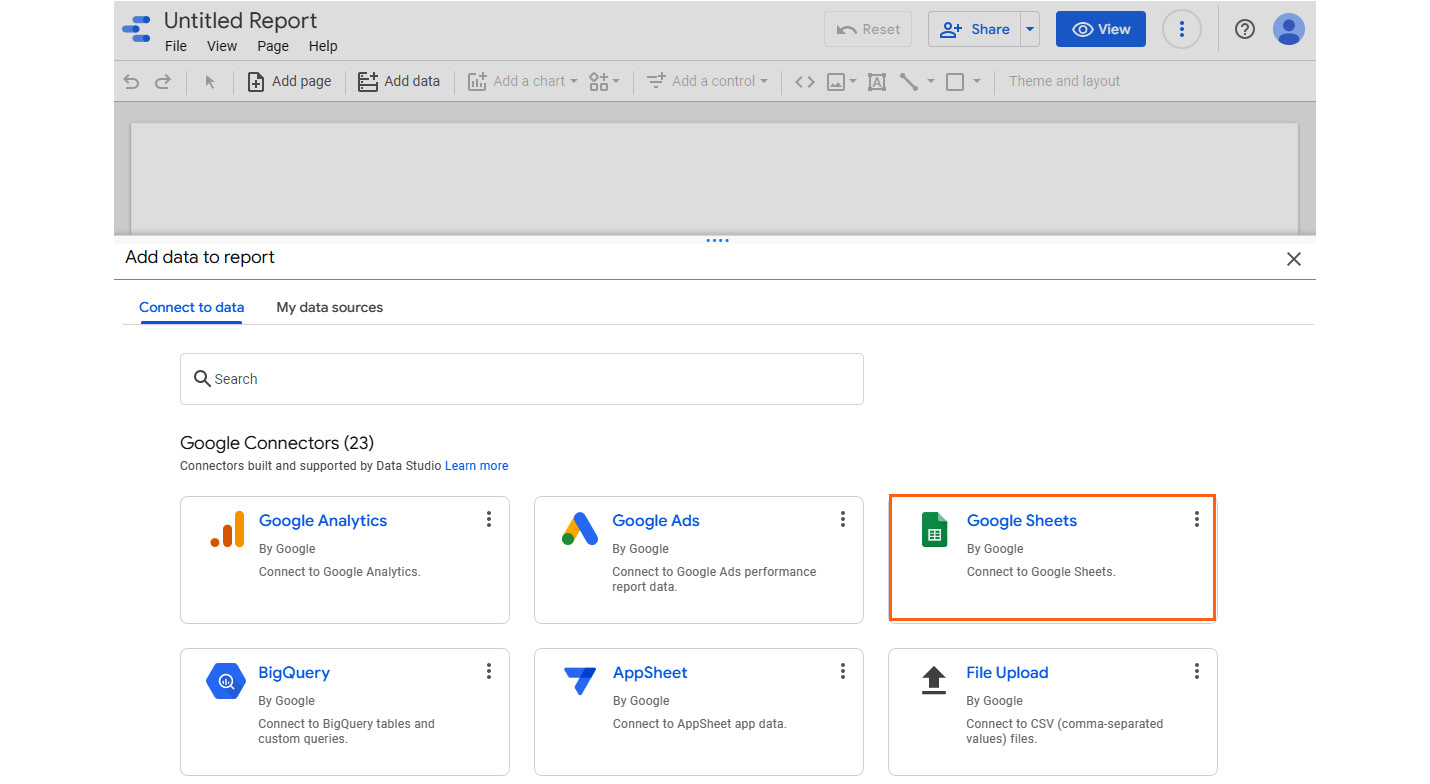The width and height of the screenshot is (1430, 784).
Task: Click the line drawing tool icon
Action: (x=908, y=82)
